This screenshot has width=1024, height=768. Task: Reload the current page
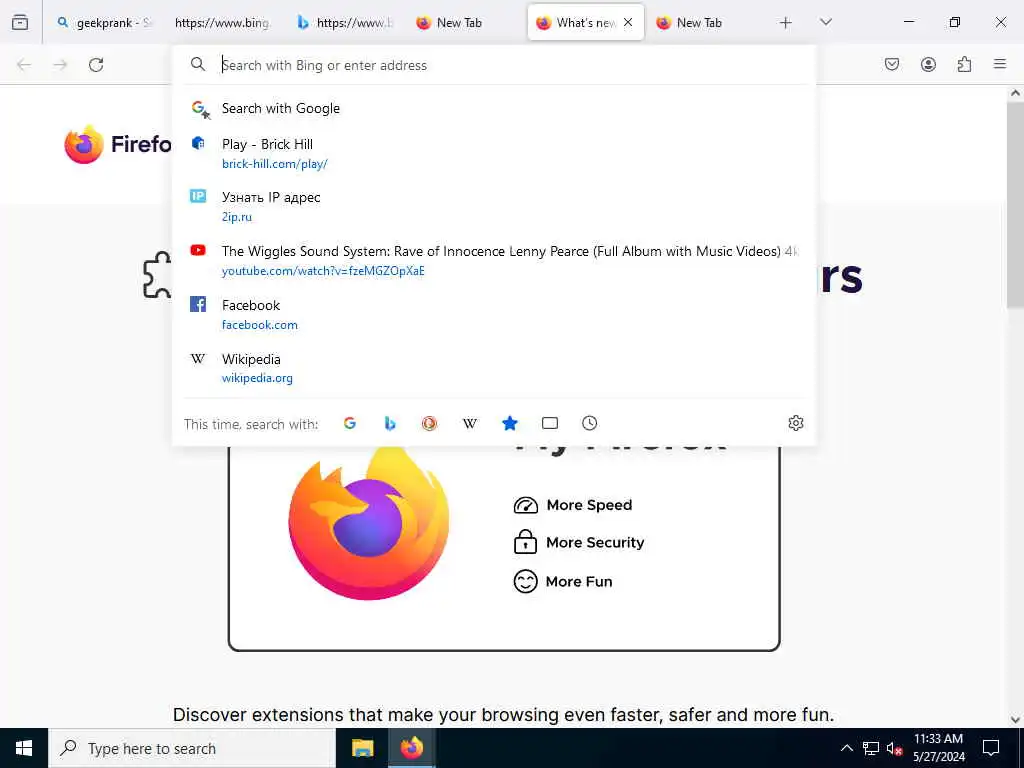(x=96, y=65)
